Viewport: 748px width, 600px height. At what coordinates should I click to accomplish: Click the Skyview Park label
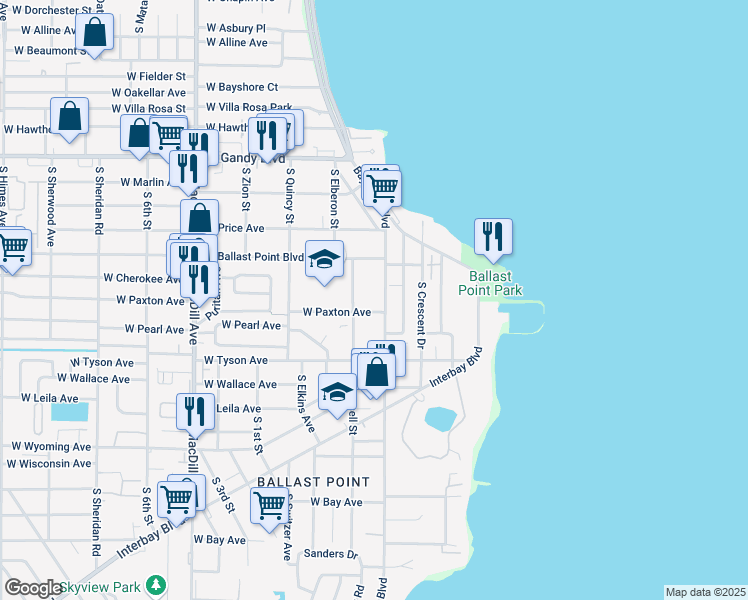pos(101,587)
